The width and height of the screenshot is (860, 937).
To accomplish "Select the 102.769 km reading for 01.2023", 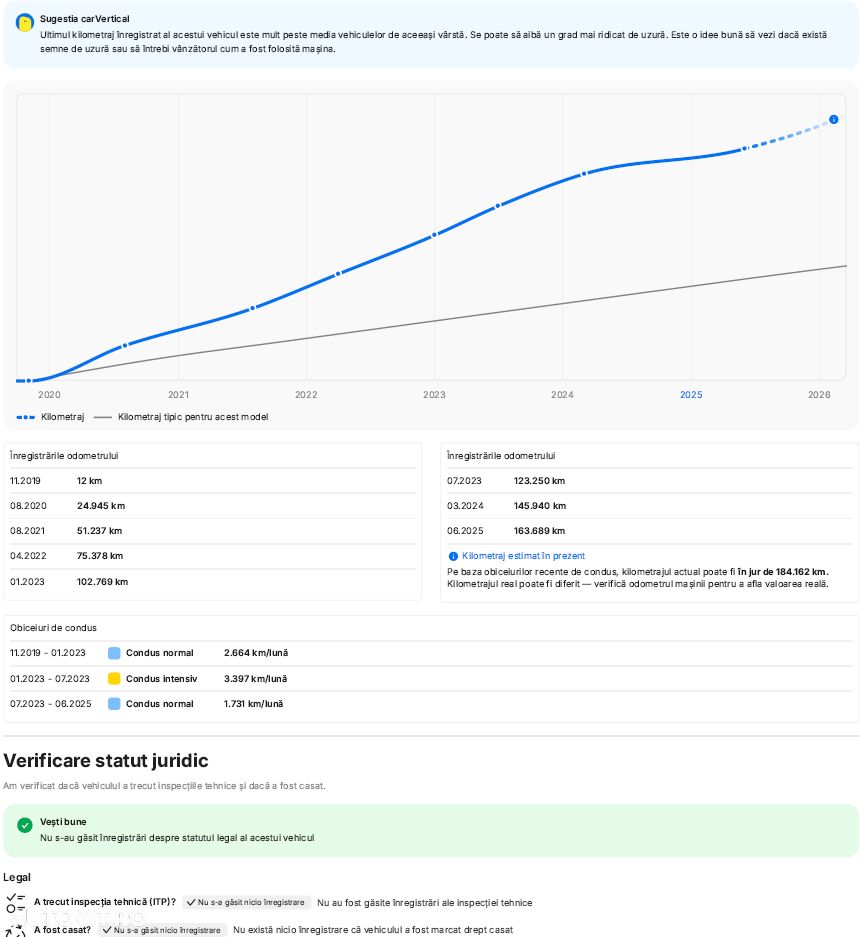I will point(102,582).
